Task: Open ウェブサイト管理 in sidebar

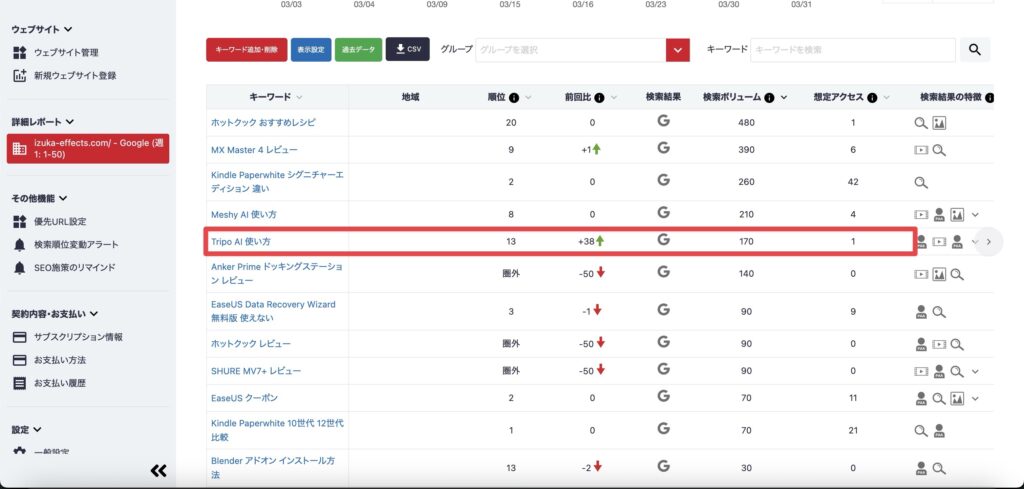Action: 66,52
